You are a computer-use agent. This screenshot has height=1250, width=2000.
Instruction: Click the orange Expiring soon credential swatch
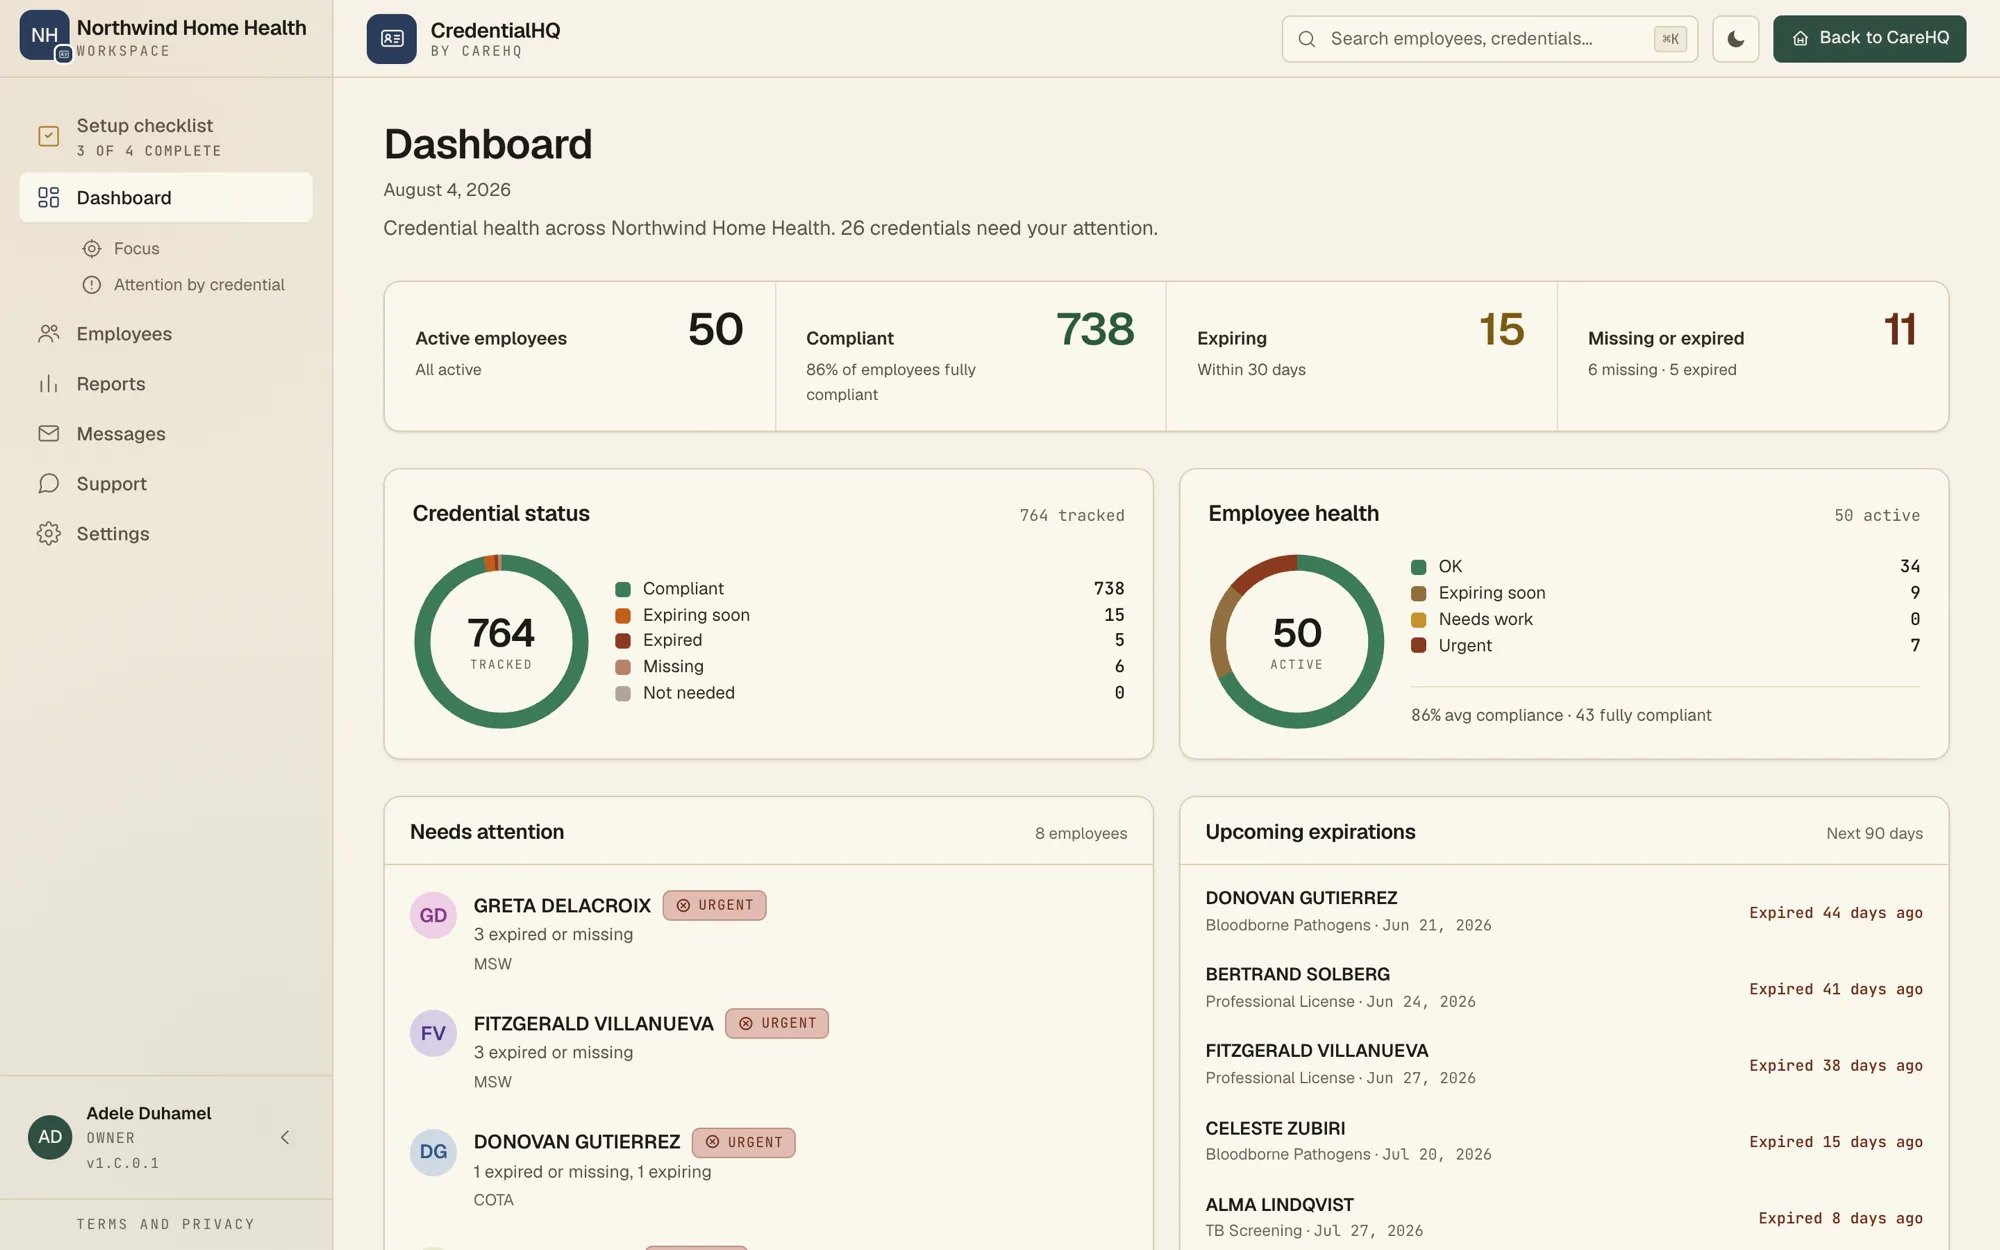(623, 615)
